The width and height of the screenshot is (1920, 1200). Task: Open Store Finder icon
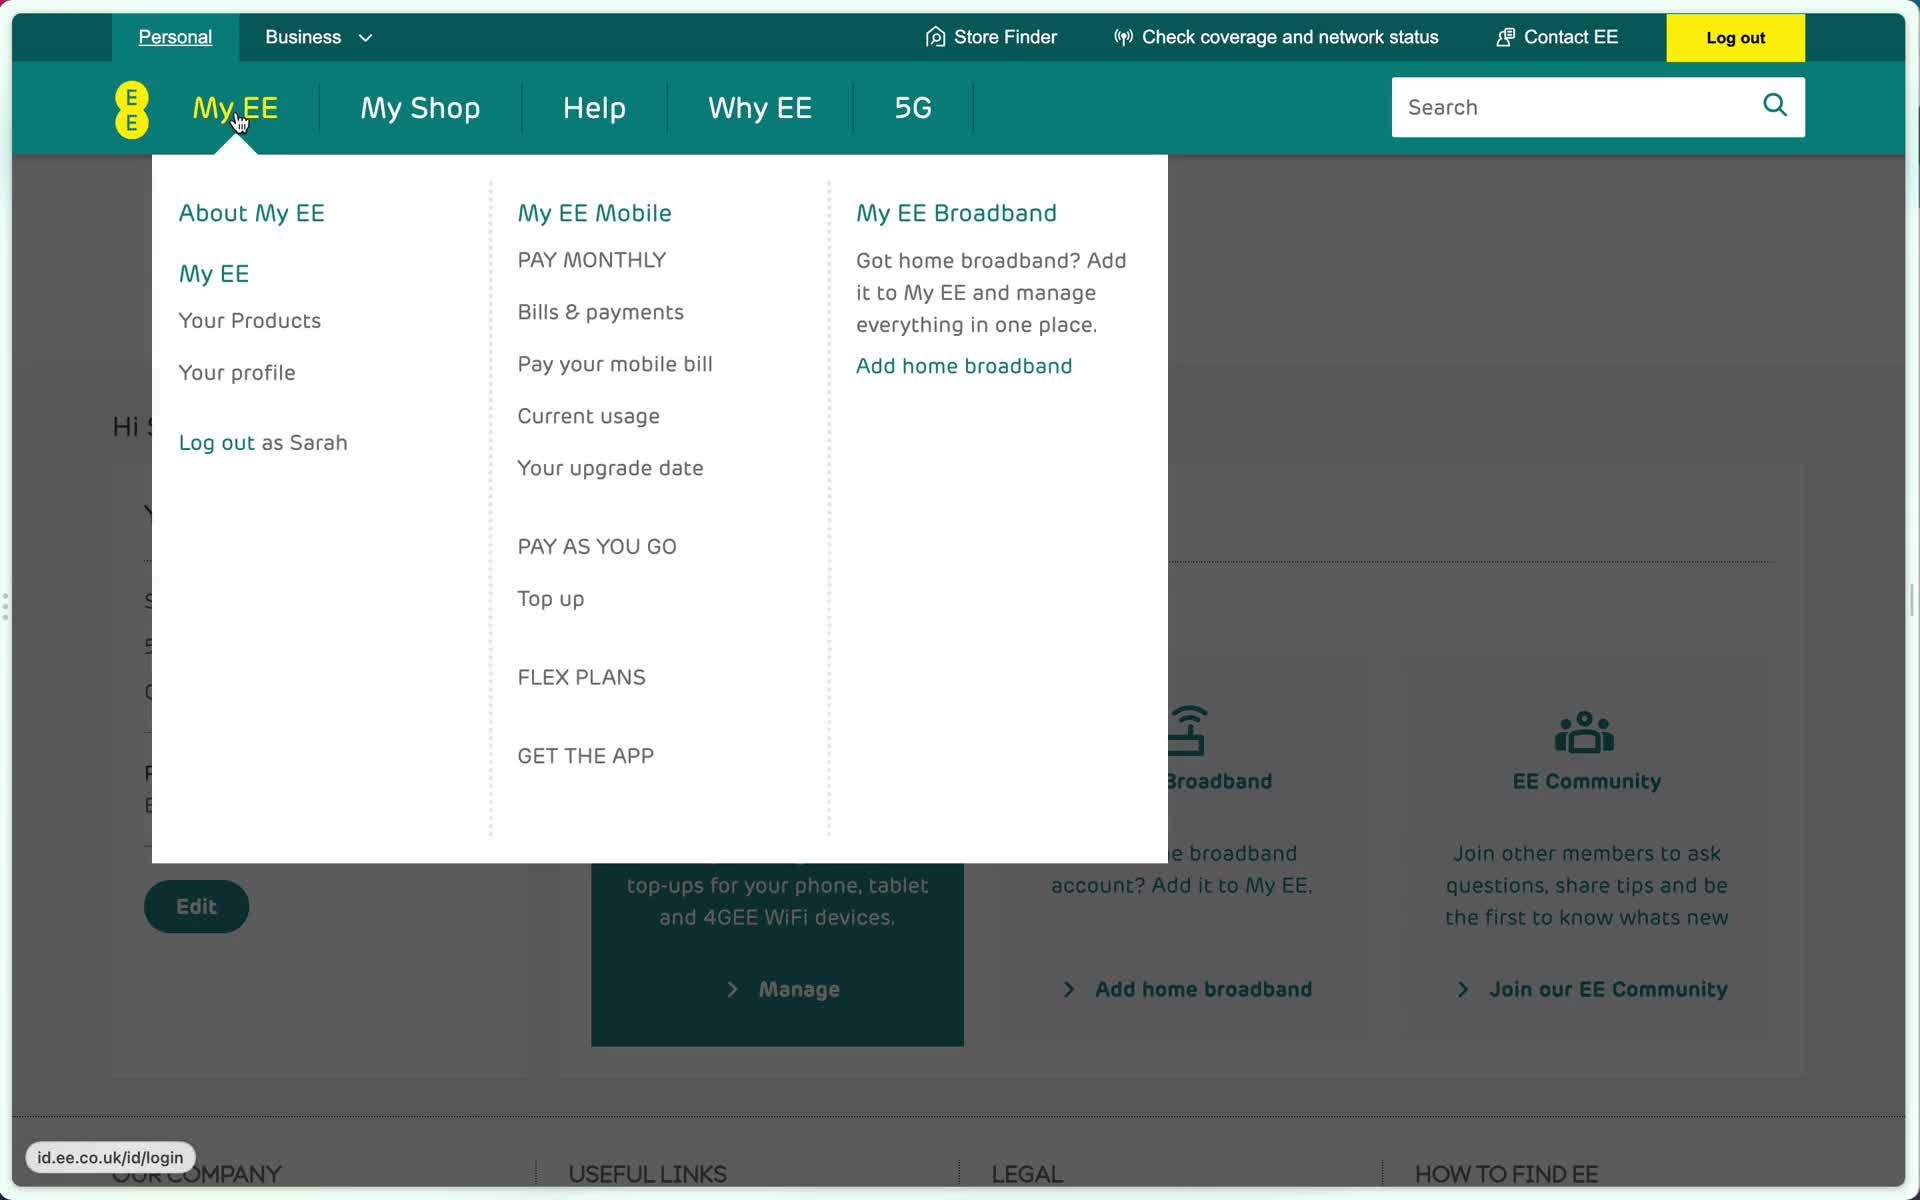pos(933,36)
